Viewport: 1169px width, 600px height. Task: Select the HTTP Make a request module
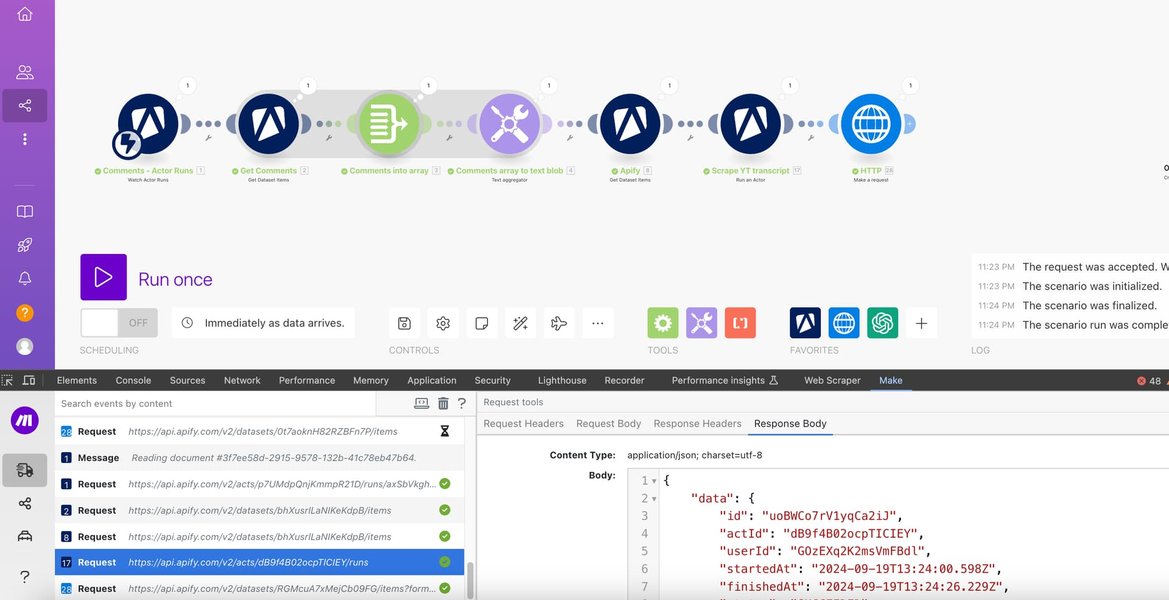pyautogui.click(x=871, y=124)
